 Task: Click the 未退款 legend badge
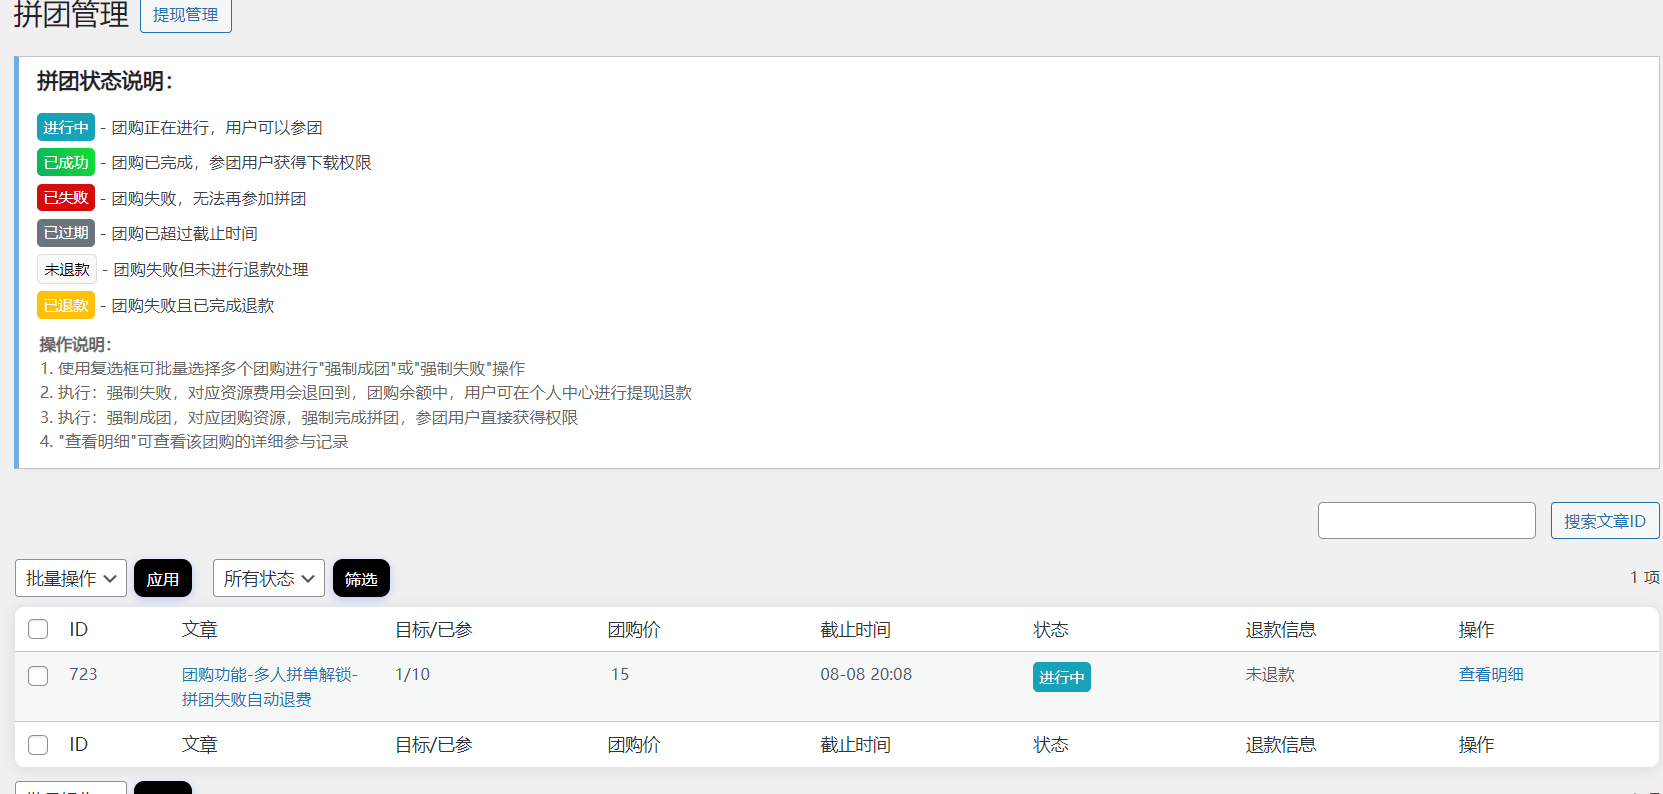coord(67,269)
